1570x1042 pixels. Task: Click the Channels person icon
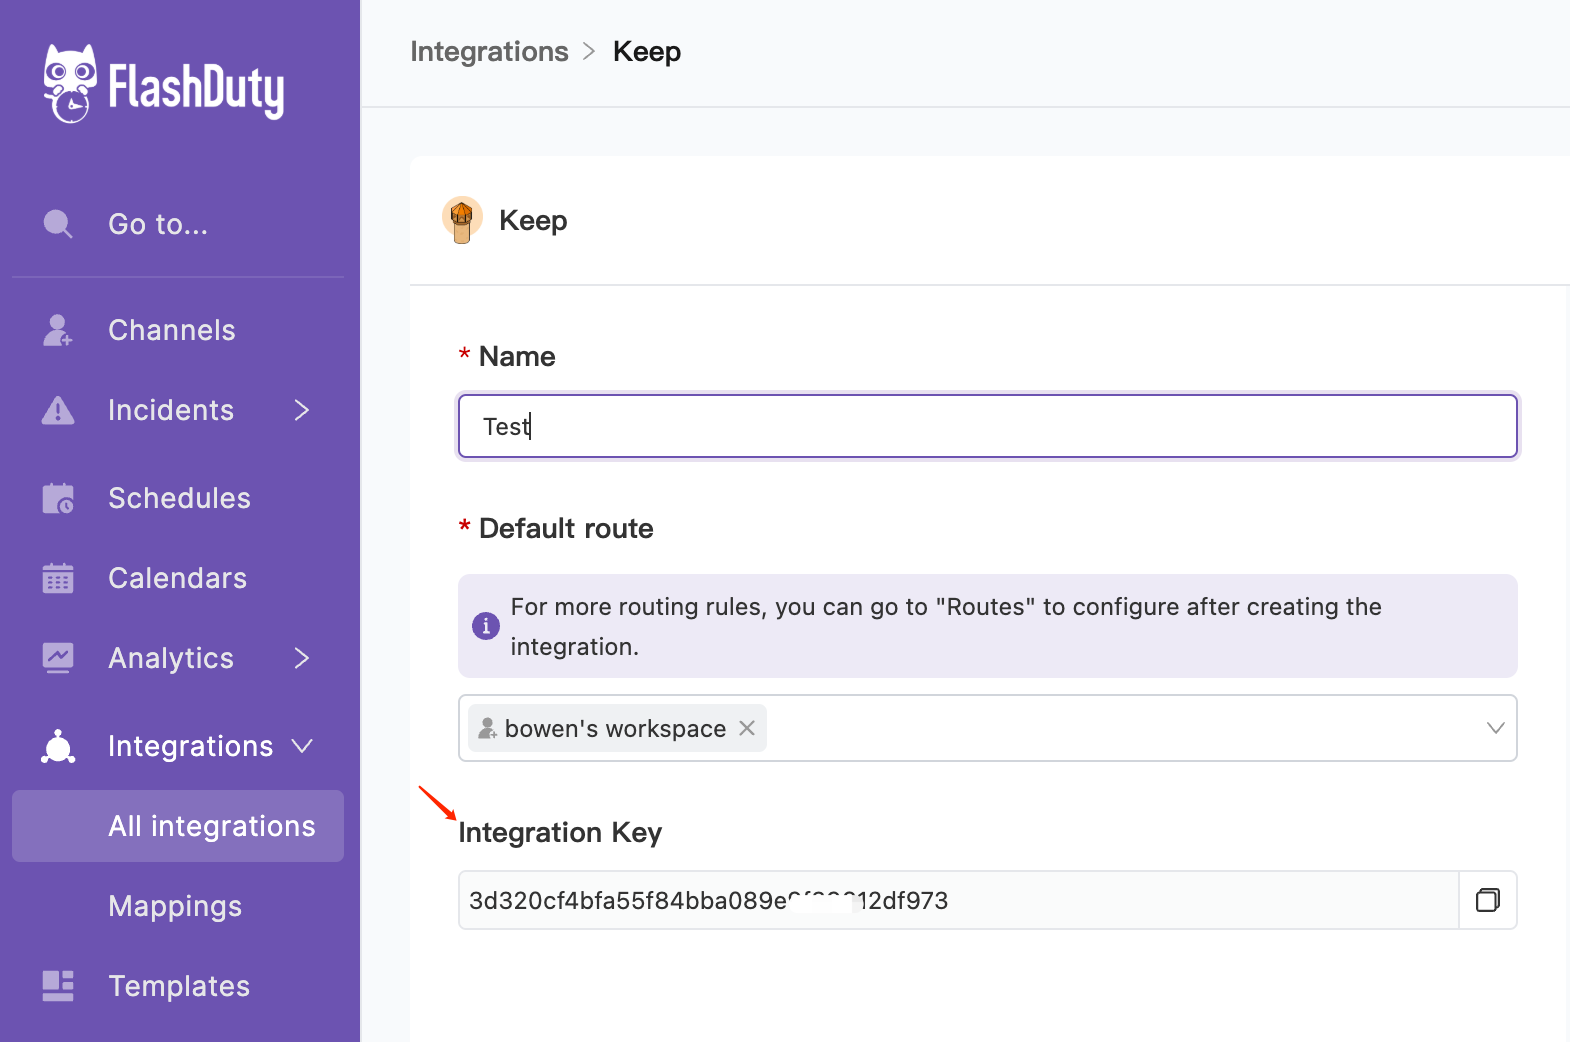[58, 330]
